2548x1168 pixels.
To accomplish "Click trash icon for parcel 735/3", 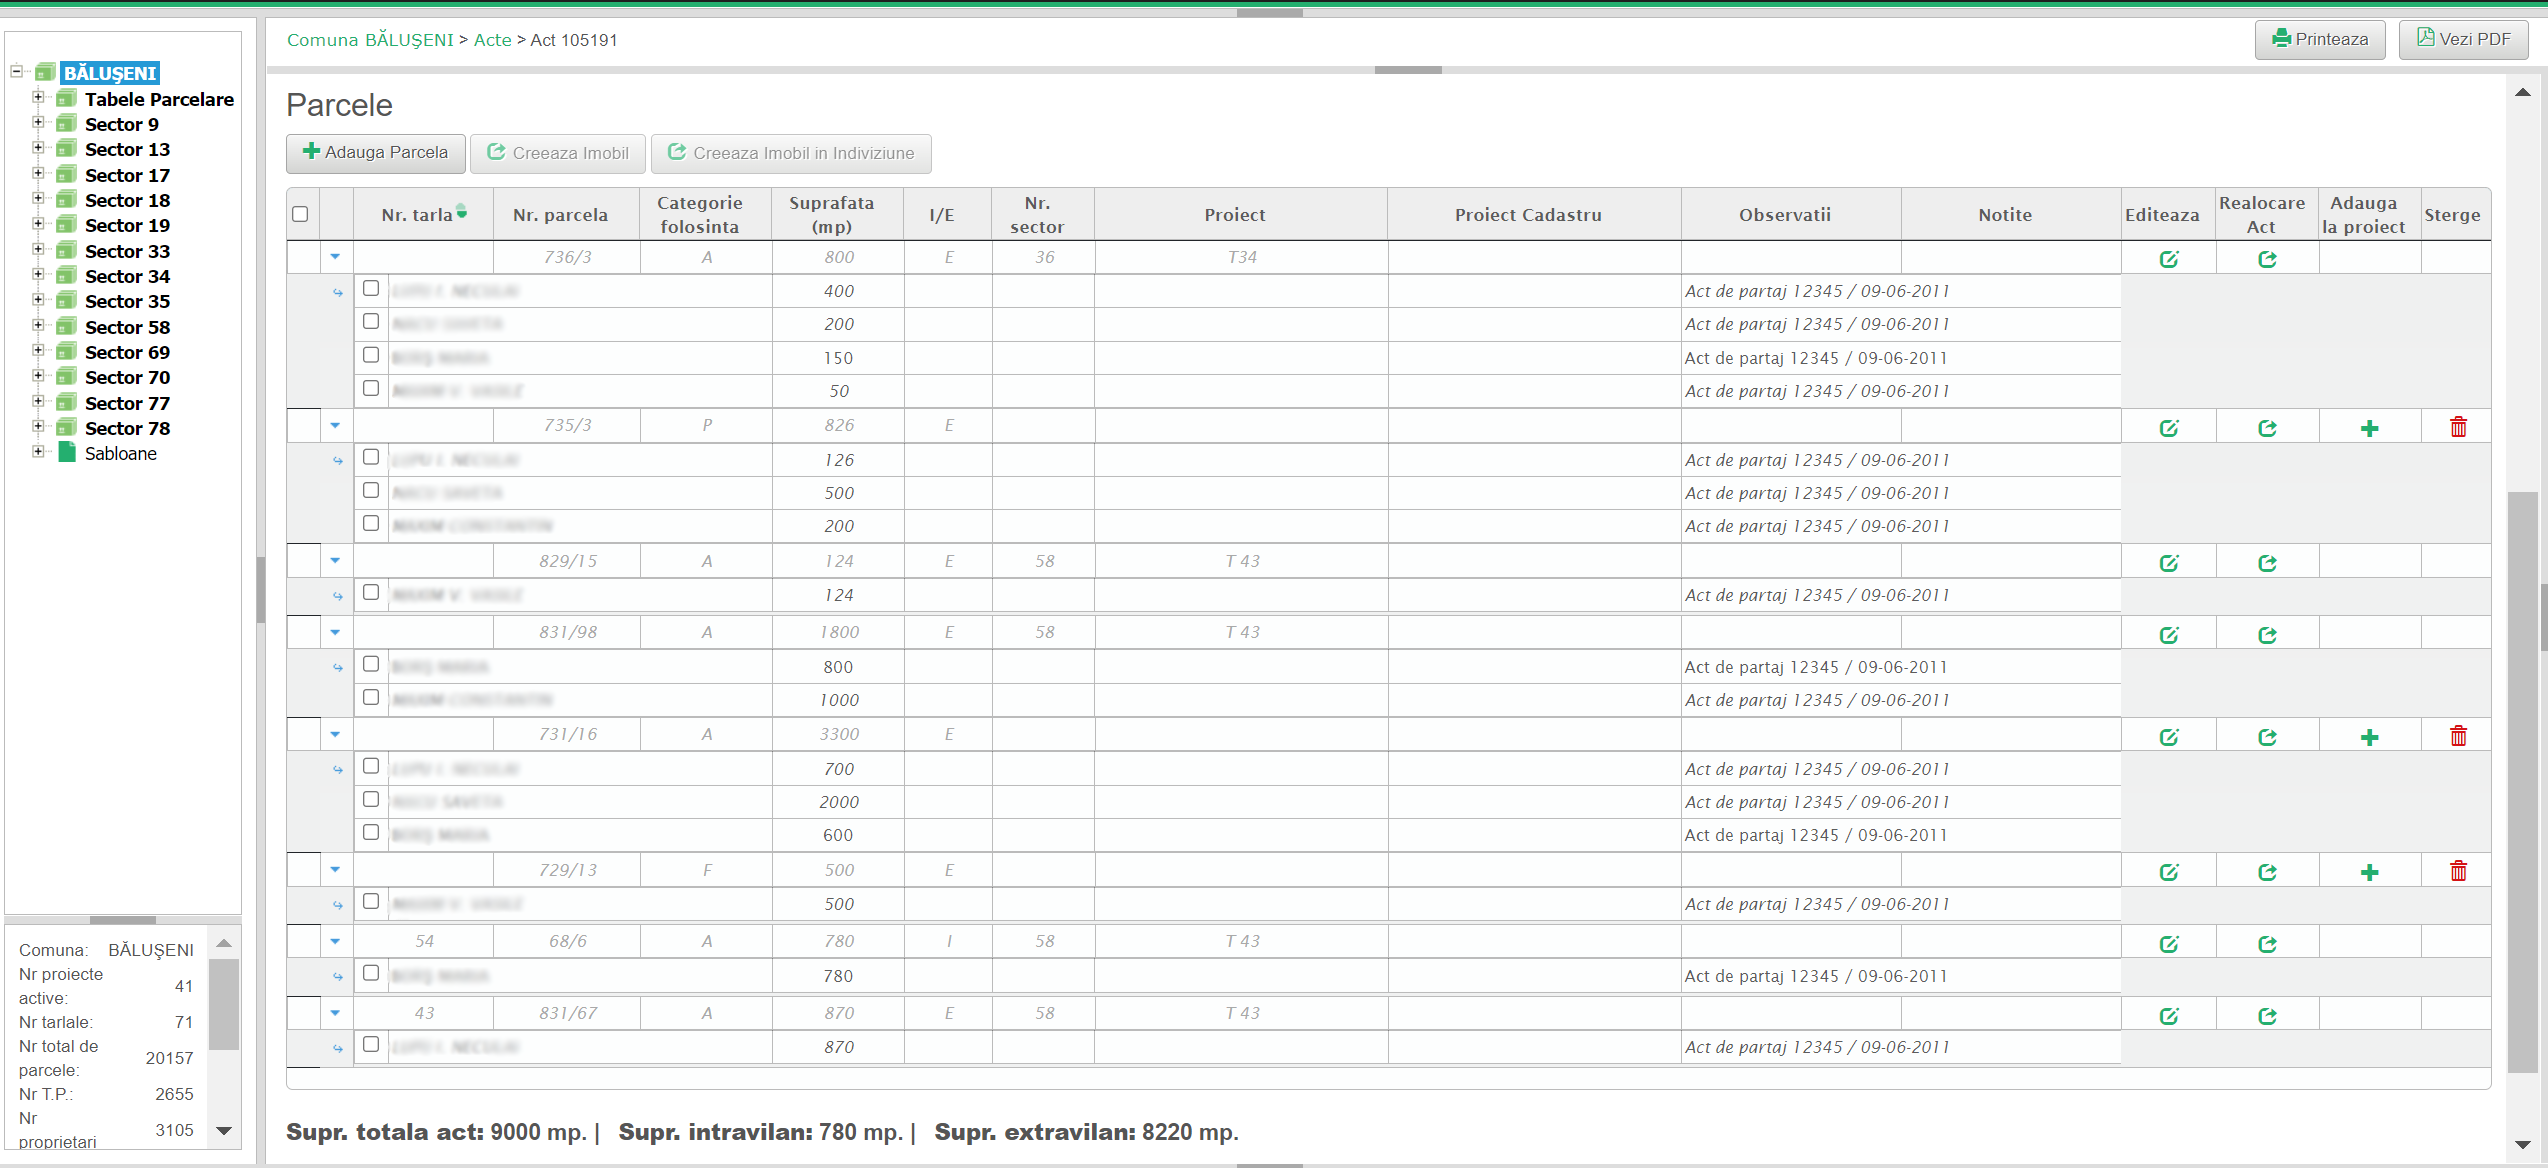I will [2458, 428].
